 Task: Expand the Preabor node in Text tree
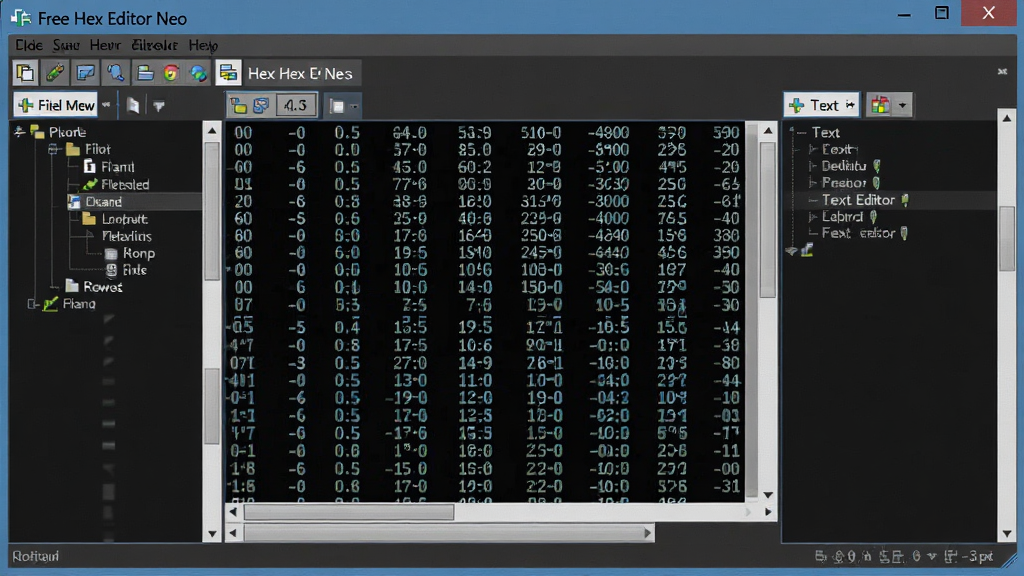coord(812,183)
